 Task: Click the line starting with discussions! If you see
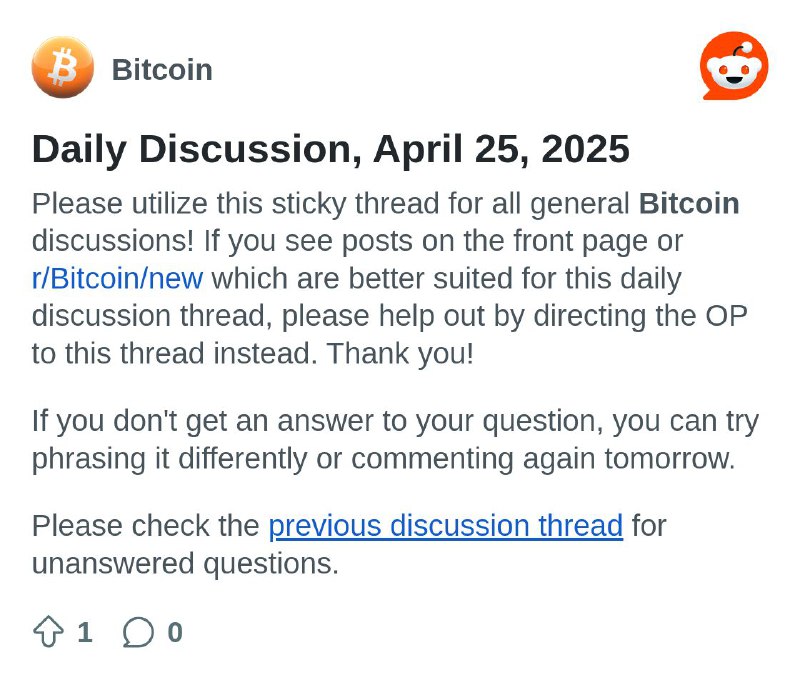(x=357, y=241)
